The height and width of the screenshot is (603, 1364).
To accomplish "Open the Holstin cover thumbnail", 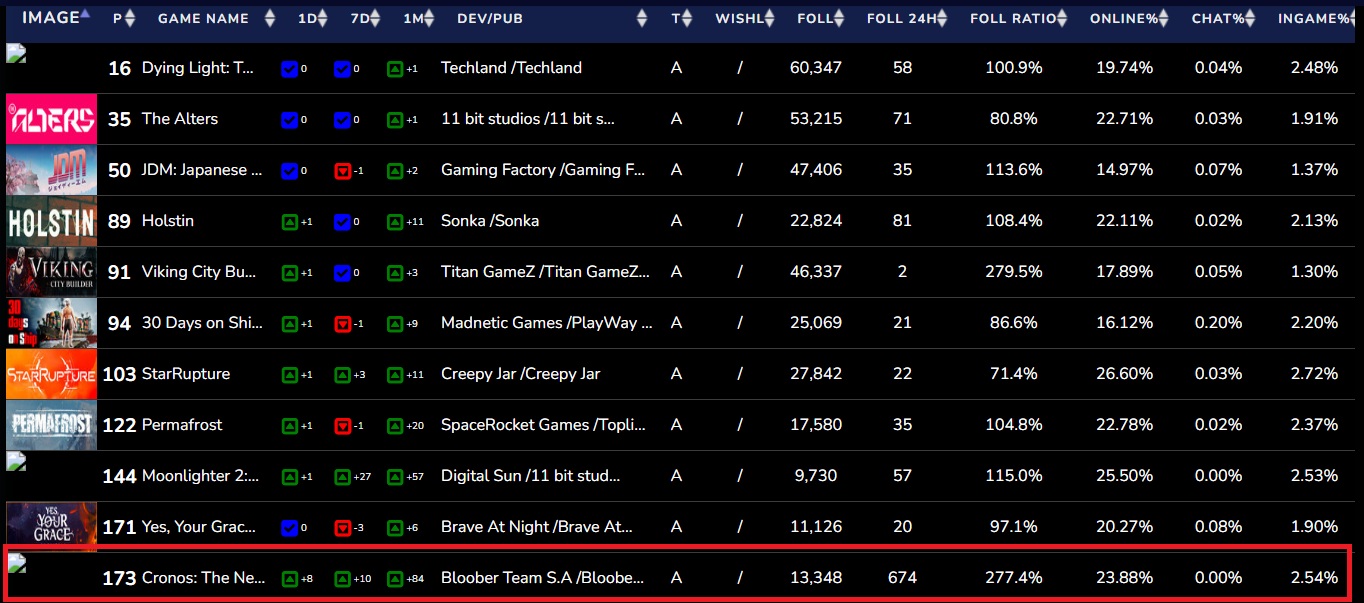I will pyautogui.click(x=52, y=221).
